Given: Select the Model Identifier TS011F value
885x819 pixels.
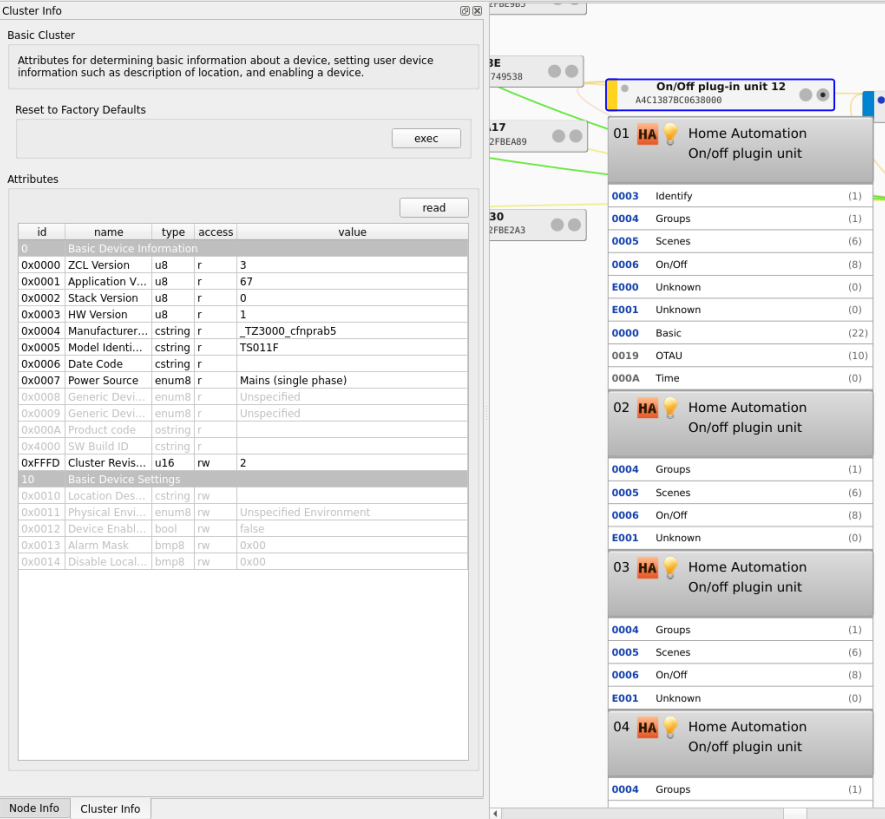Looking at the screenshot, I should coord(352,347).
